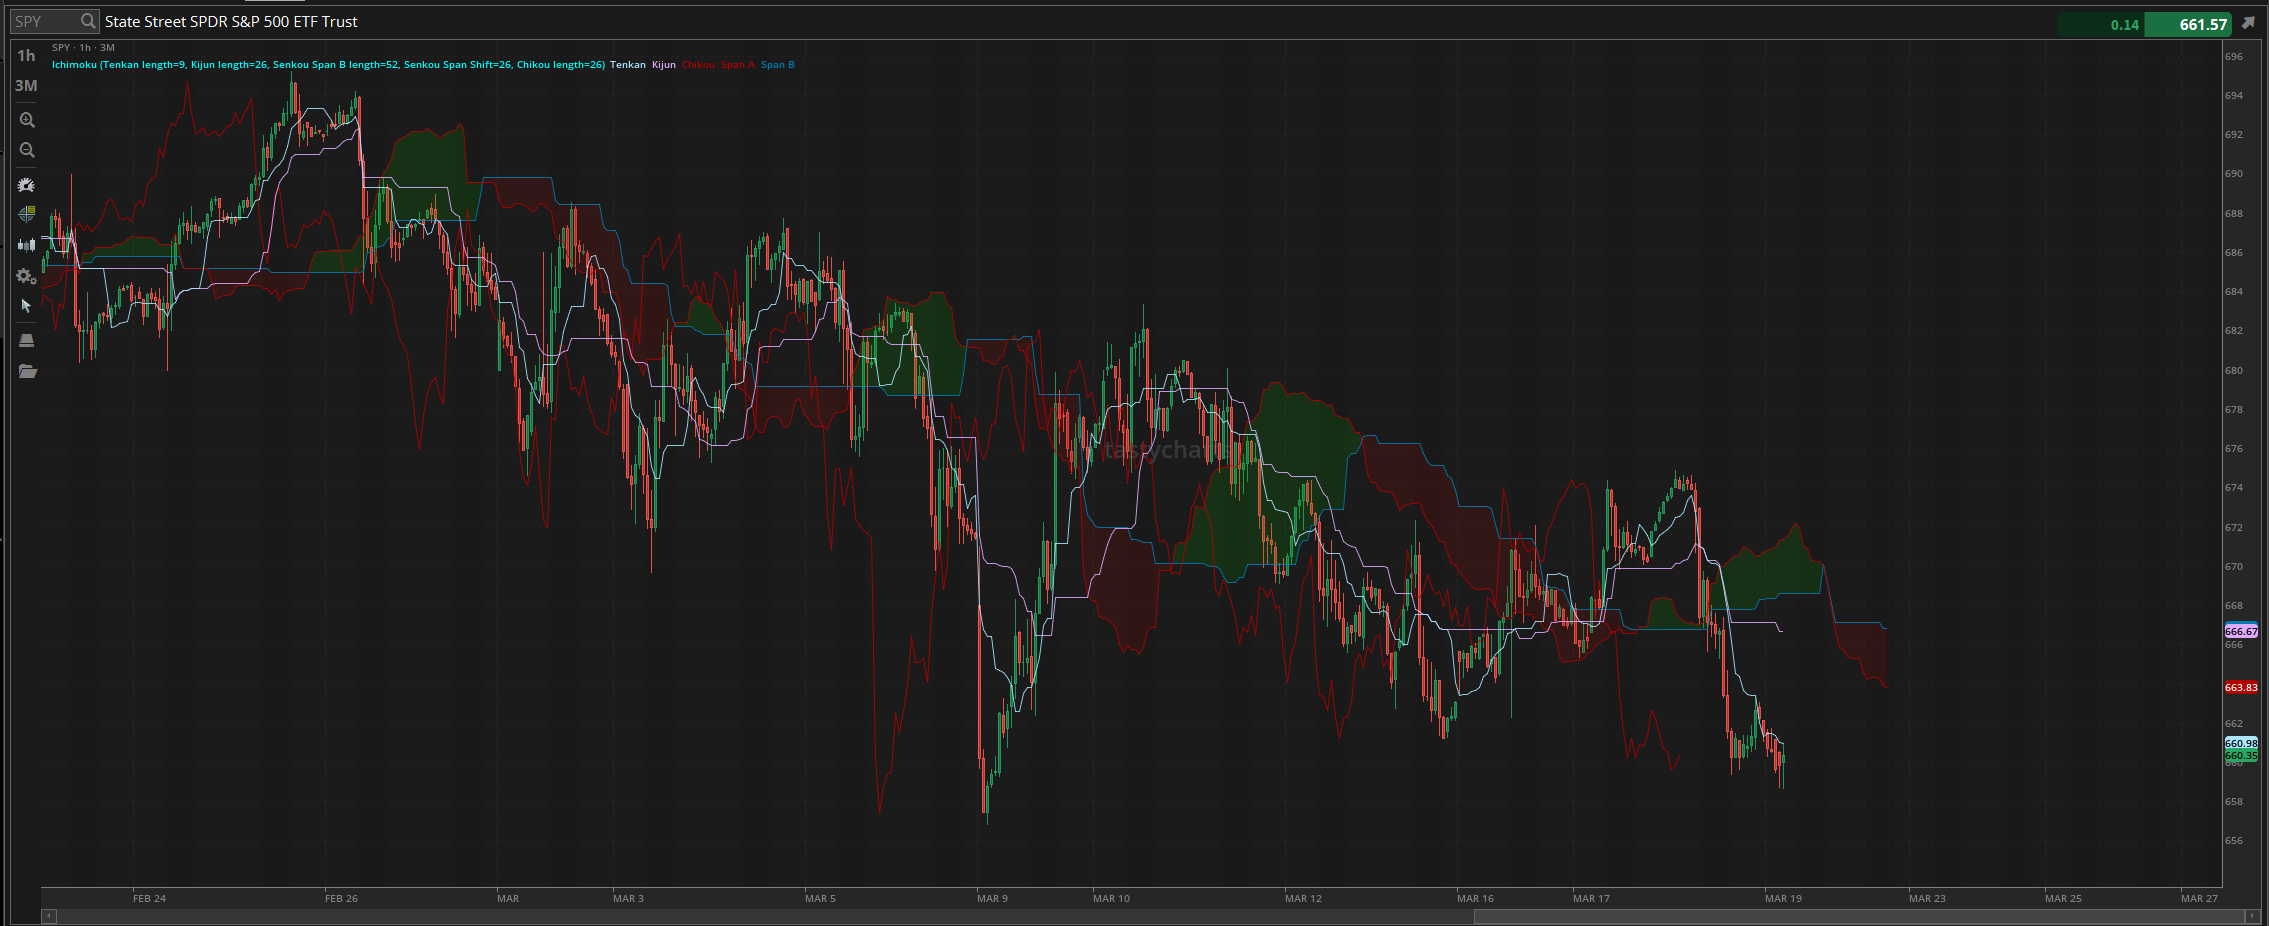Toggle the Span A legend label
2269x926 pixels.
(738, 65)
